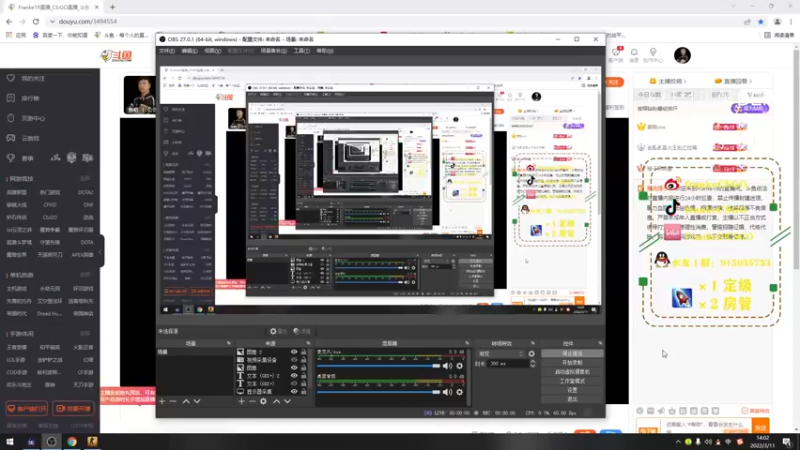Toggle visibility of 显示器采集 source

[x=294, y=392]
